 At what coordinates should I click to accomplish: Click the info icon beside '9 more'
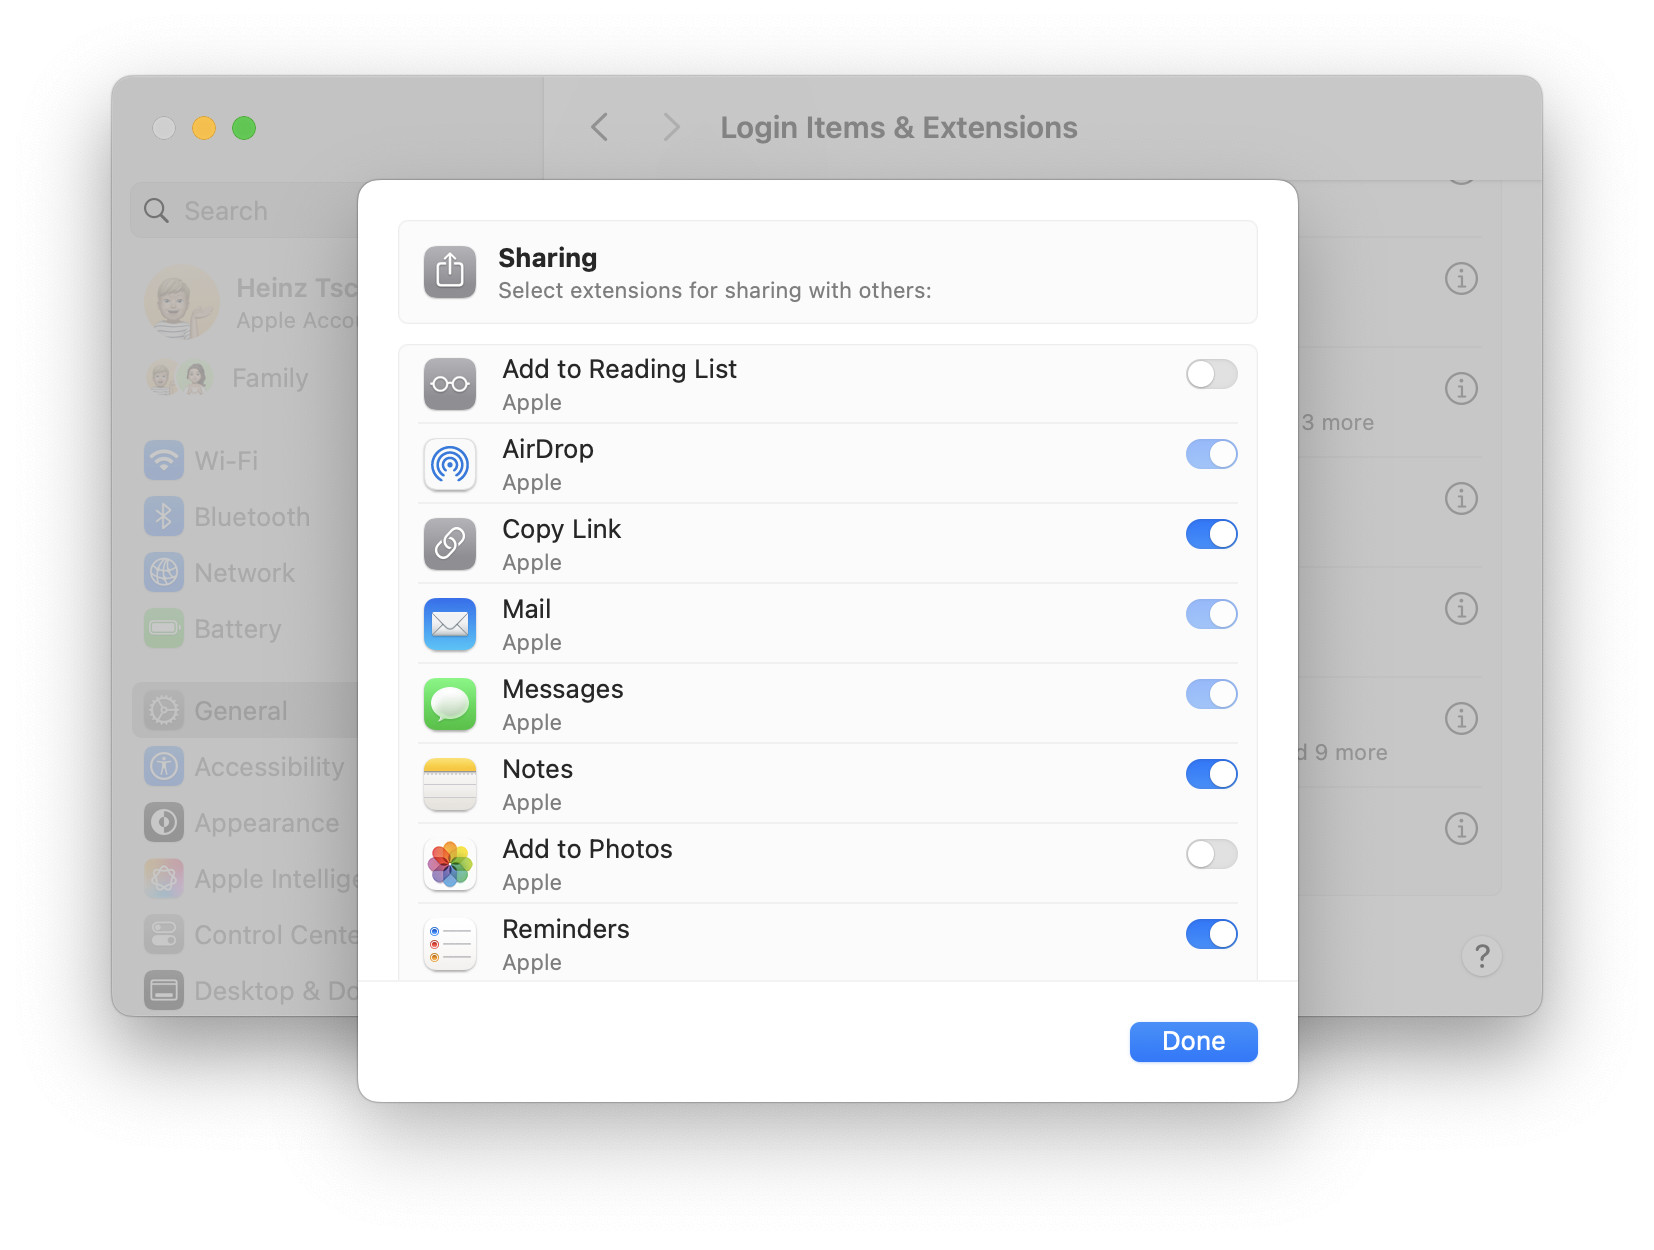tap(1461, 718)
